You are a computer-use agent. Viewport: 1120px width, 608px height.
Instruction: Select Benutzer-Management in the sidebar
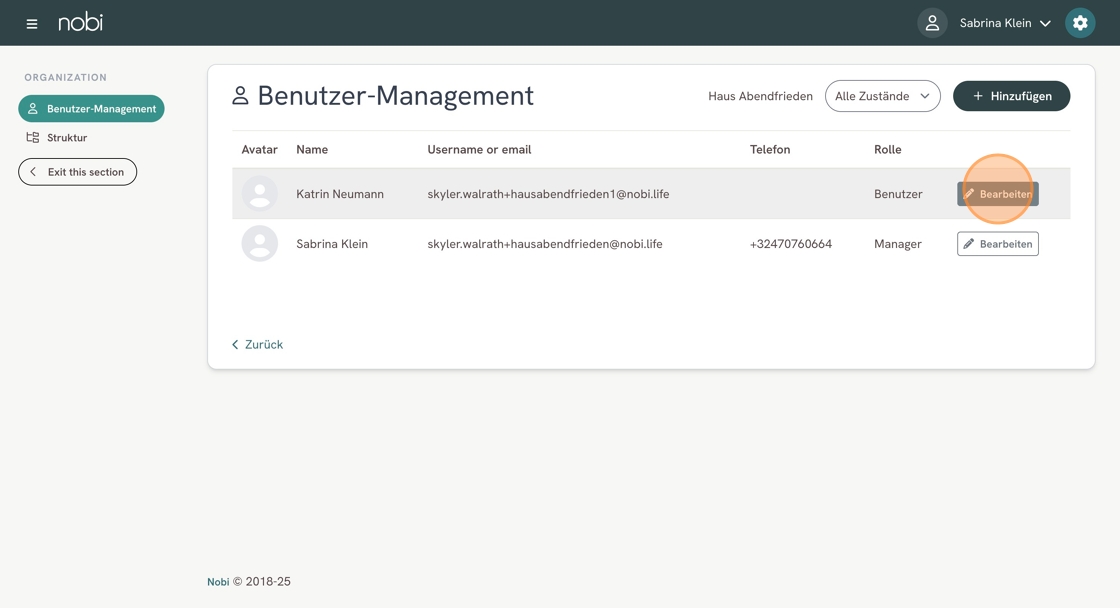91,108
